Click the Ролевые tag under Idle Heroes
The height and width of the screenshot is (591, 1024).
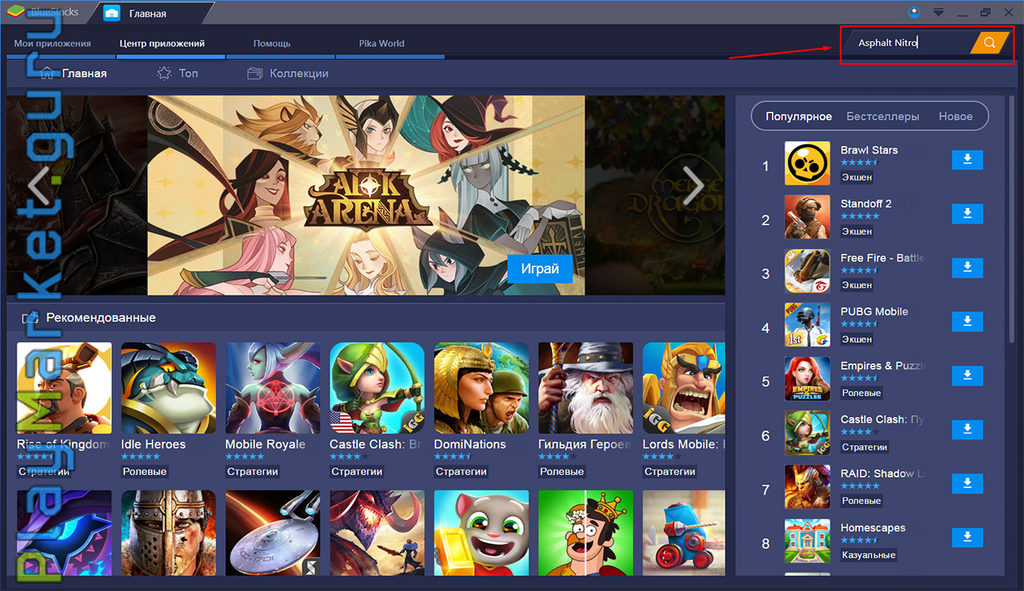(144, 471)
